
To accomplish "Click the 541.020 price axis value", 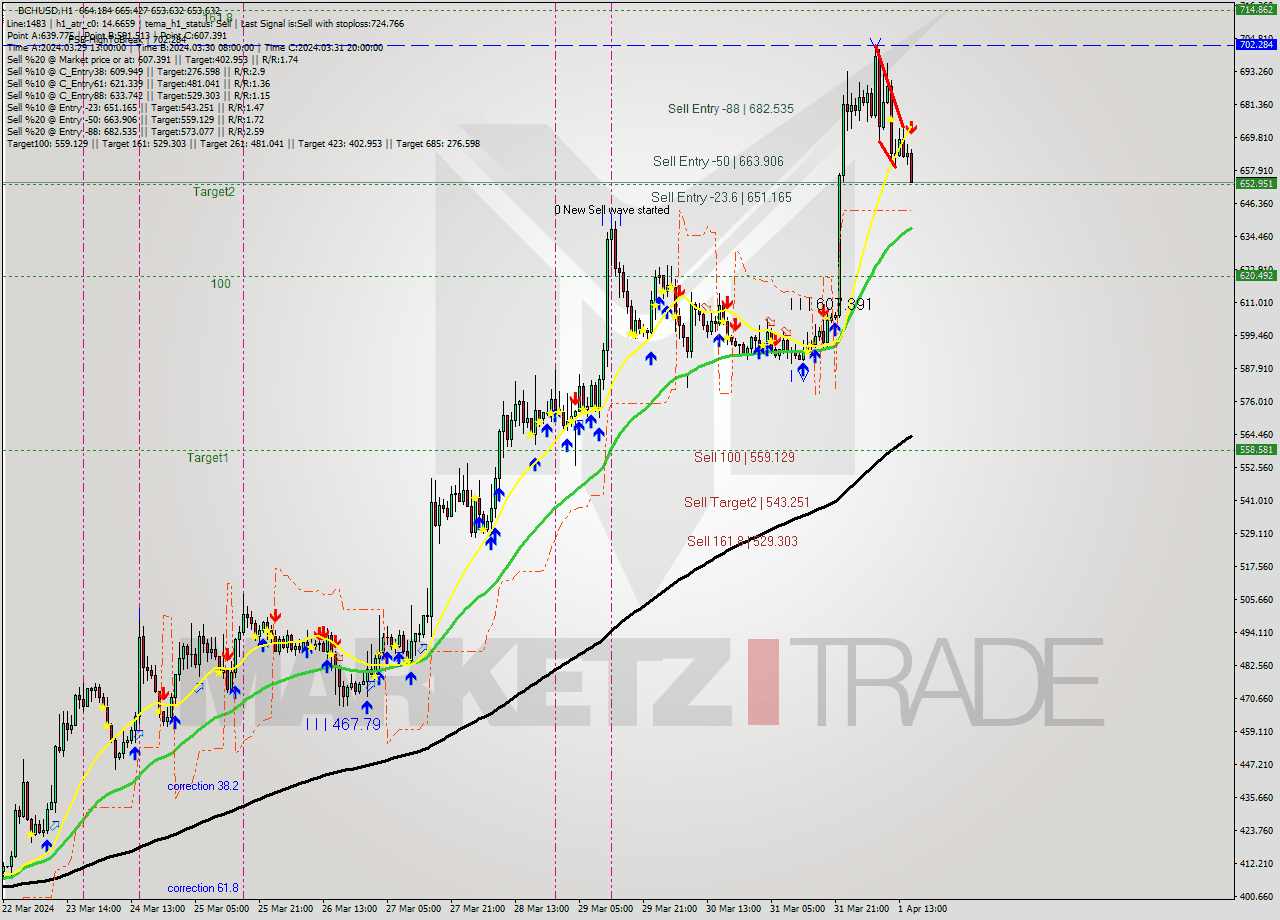I will point(1256,501).
